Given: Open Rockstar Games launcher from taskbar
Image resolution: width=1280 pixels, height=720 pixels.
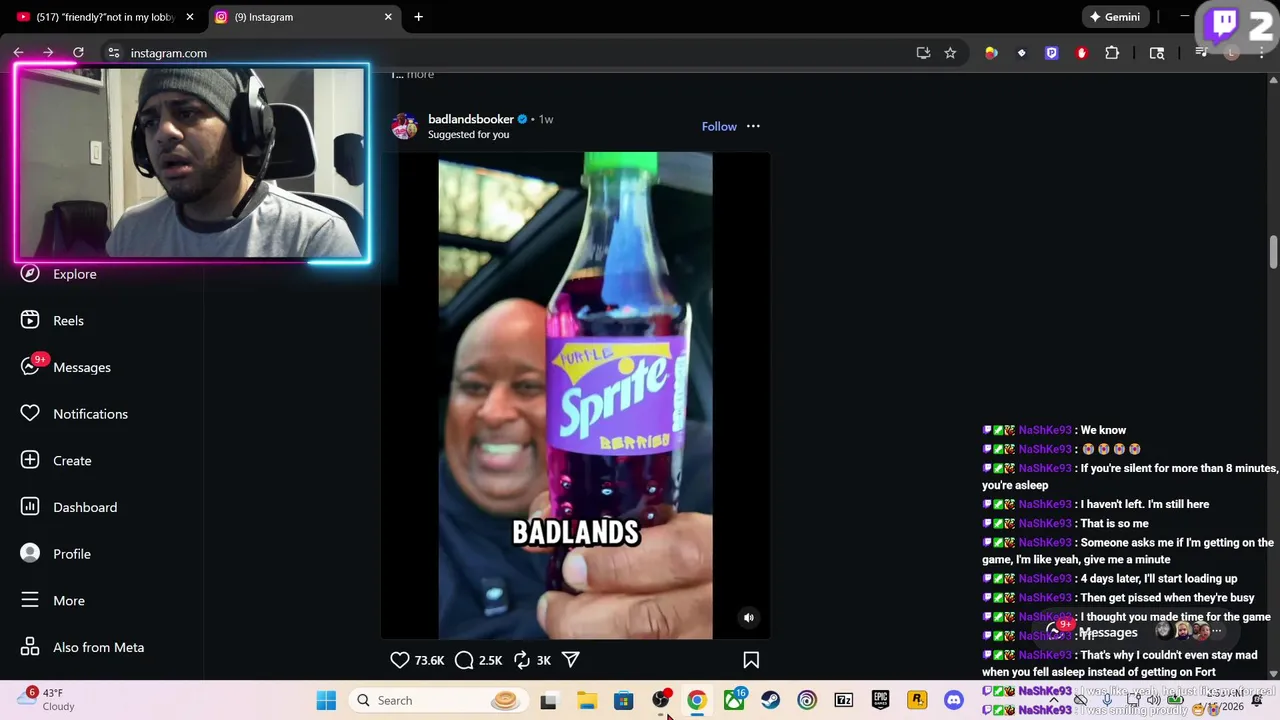Looking at the screenshot, I should click(917, 700).
